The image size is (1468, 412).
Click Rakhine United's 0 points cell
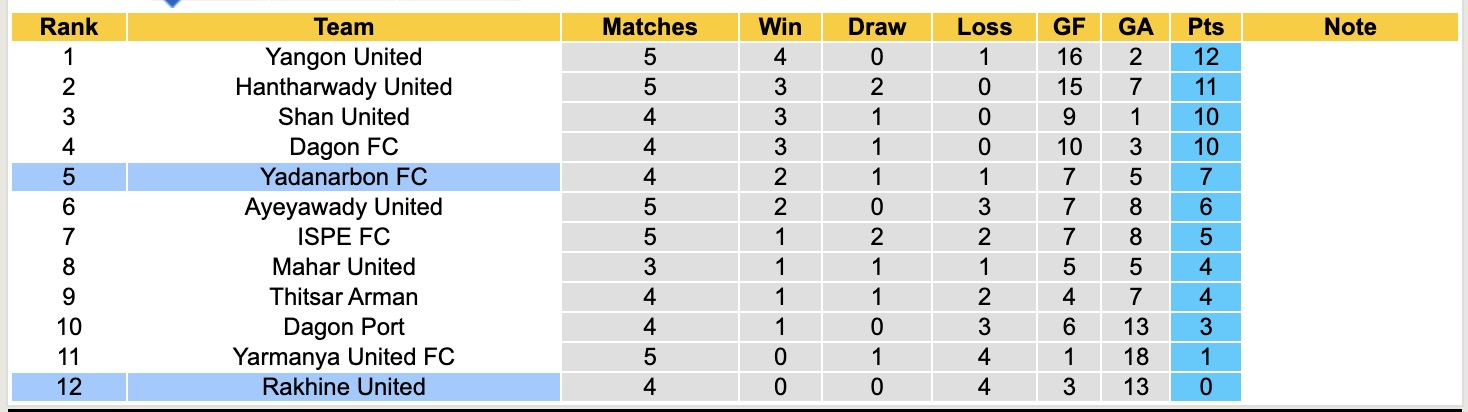tap(1206, 387)
